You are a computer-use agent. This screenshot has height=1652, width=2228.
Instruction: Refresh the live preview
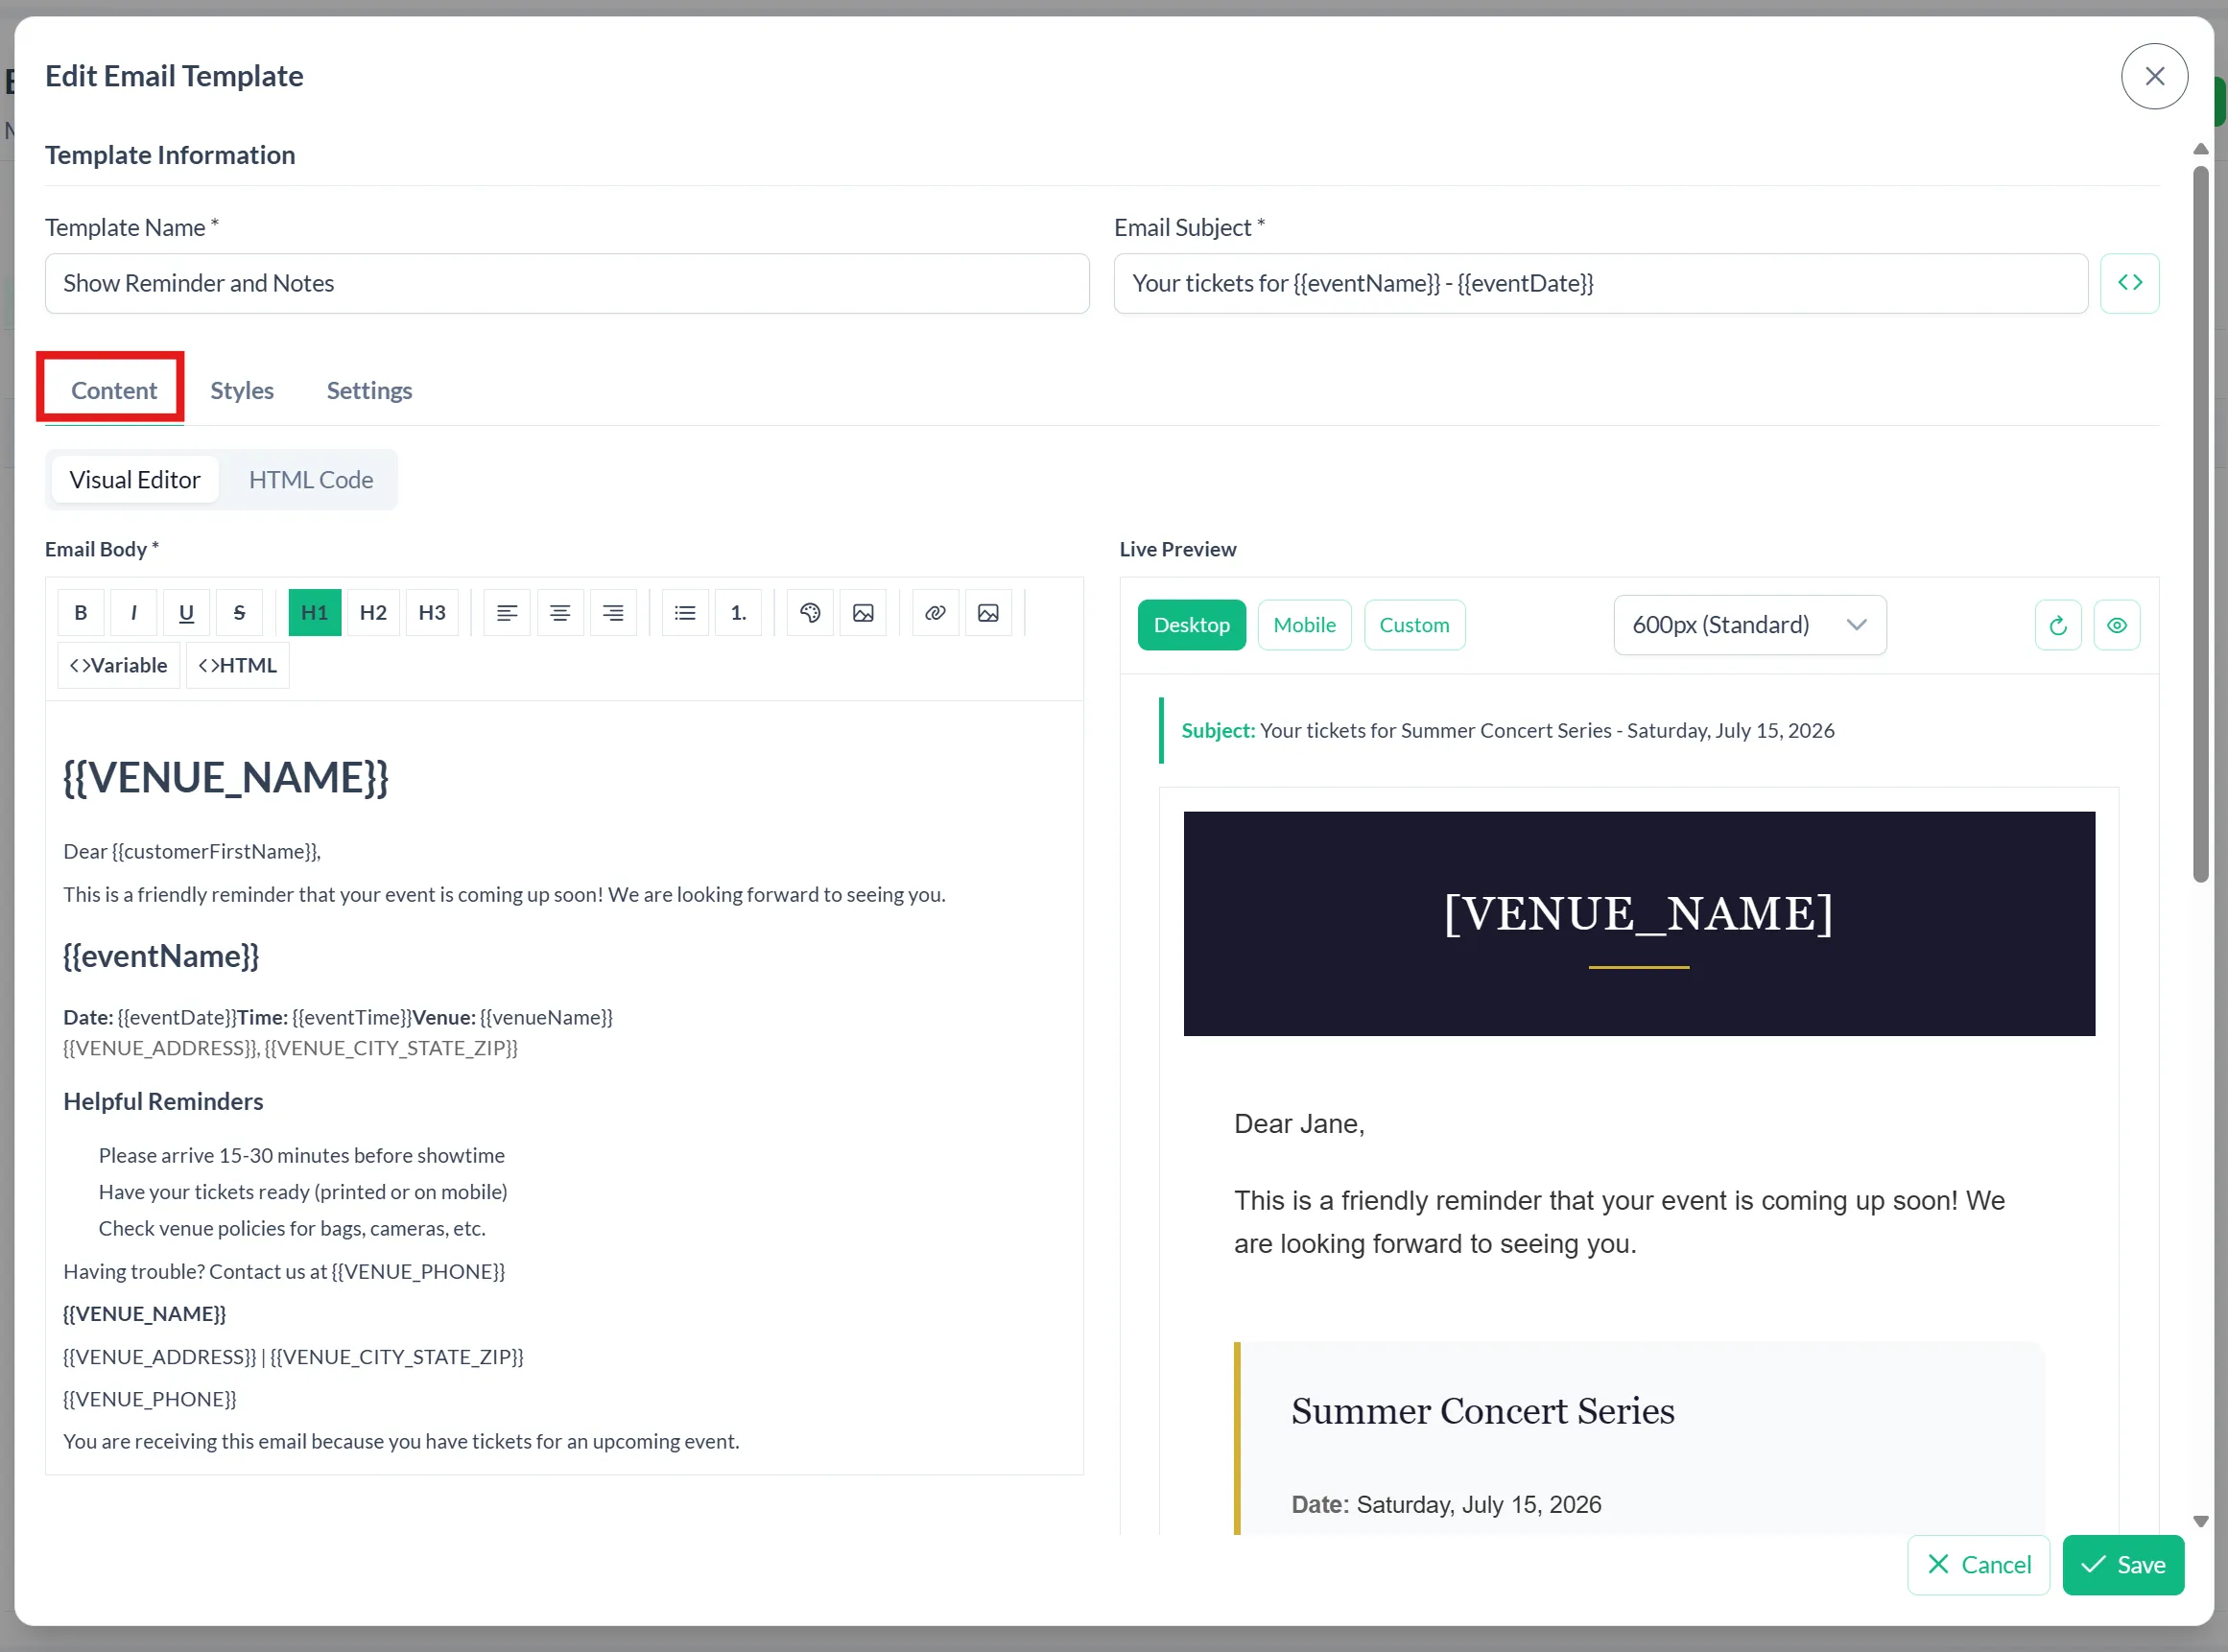[x=2058, y=626]
